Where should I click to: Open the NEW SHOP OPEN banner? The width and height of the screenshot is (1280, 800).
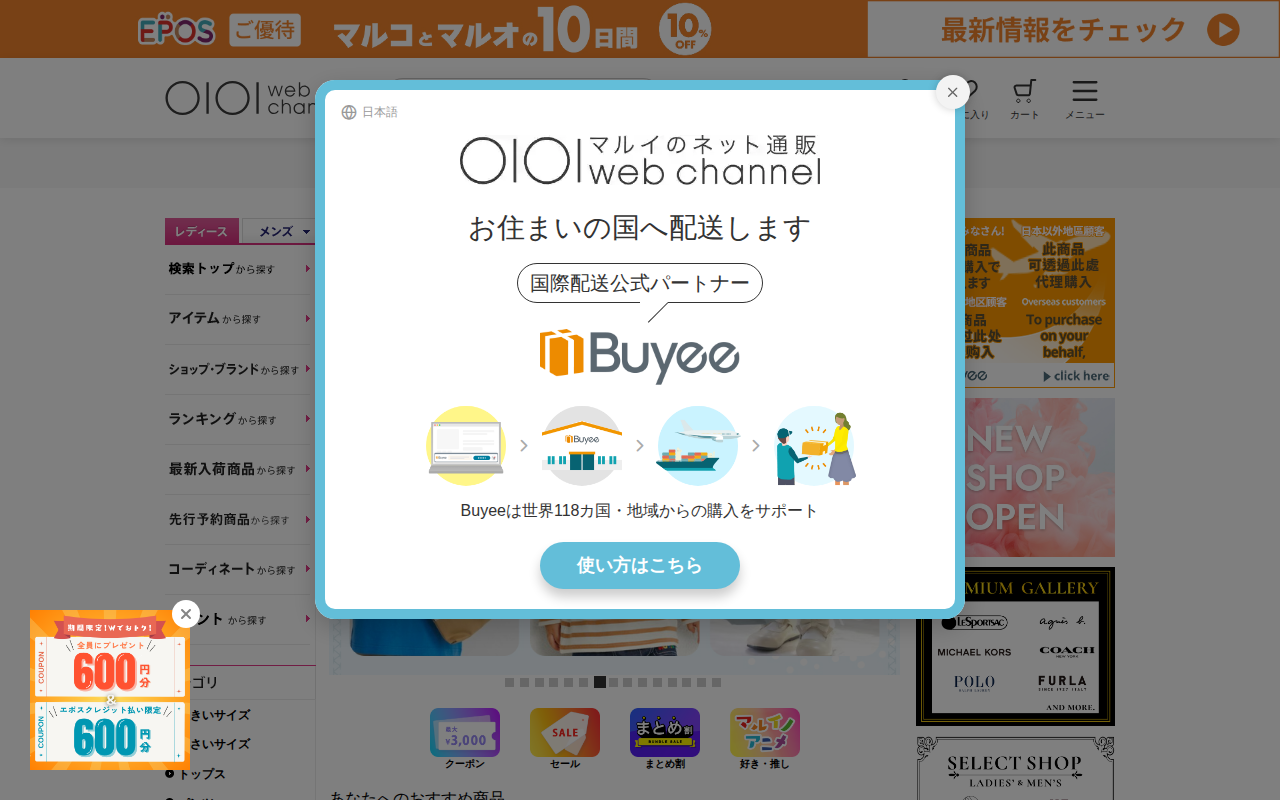(1015, 478)
